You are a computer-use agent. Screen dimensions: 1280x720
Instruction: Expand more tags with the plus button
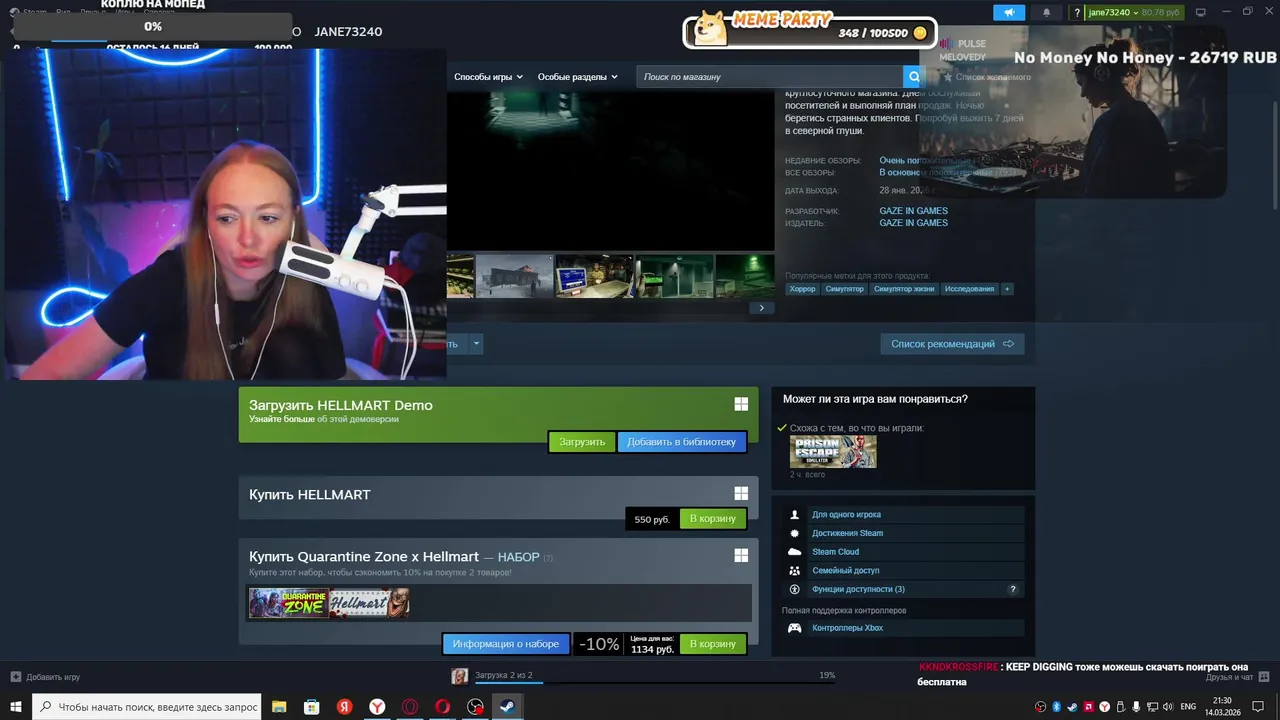(x=1007, y=289)
